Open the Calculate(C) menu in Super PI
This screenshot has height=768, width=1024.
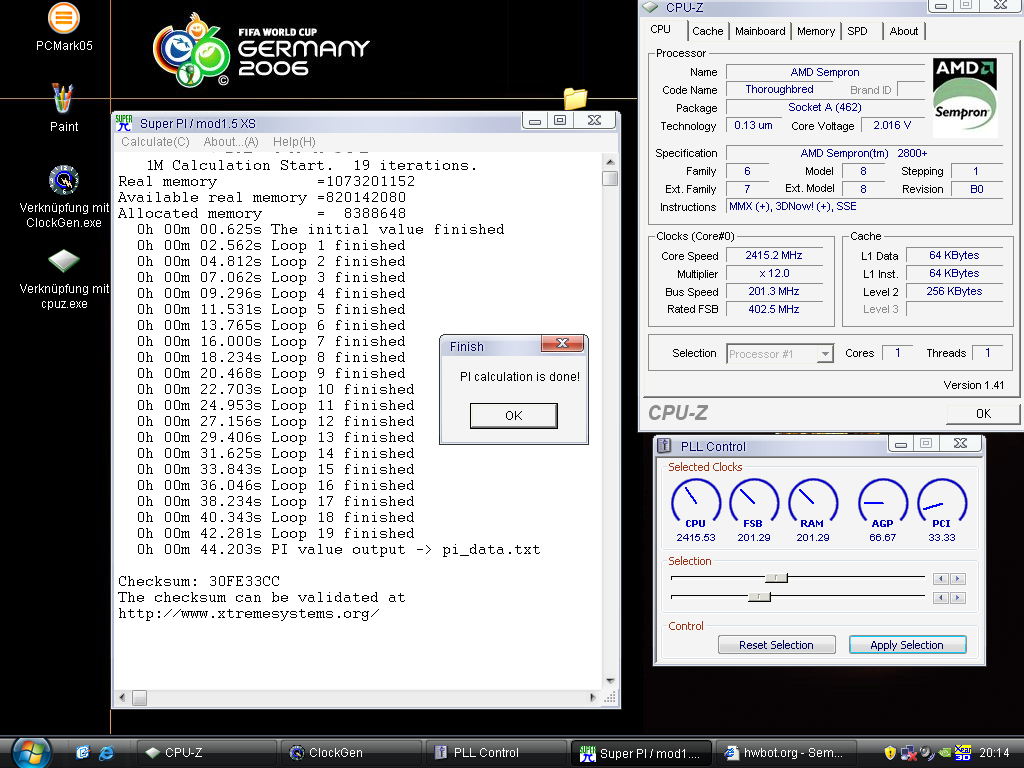click(x=155, y=142)
